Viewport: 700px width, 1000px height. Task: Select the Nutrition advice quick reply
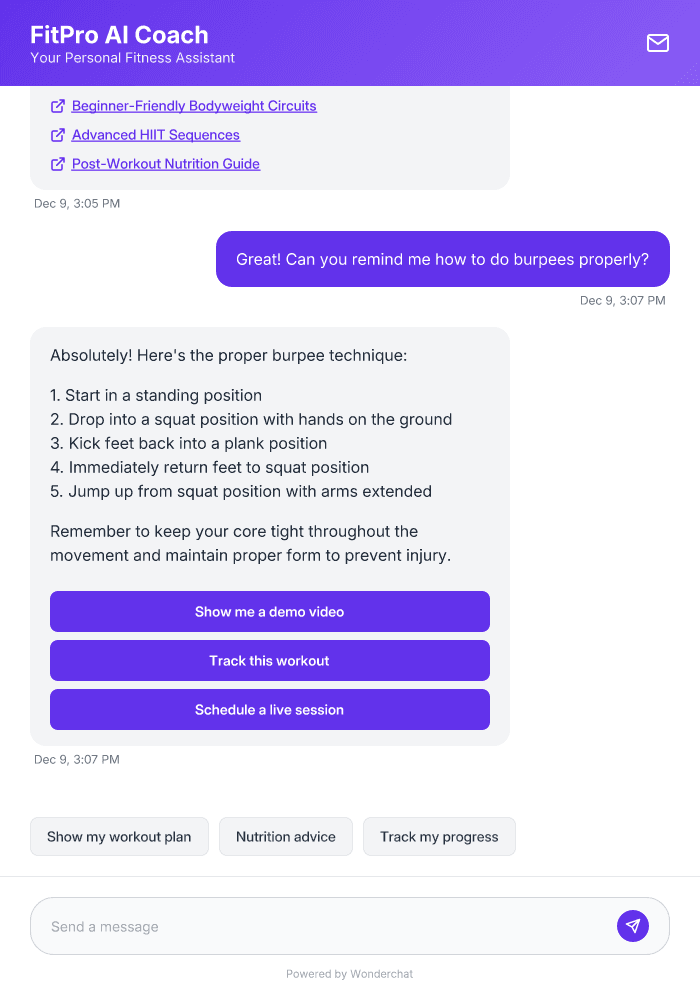pos(285,836)
